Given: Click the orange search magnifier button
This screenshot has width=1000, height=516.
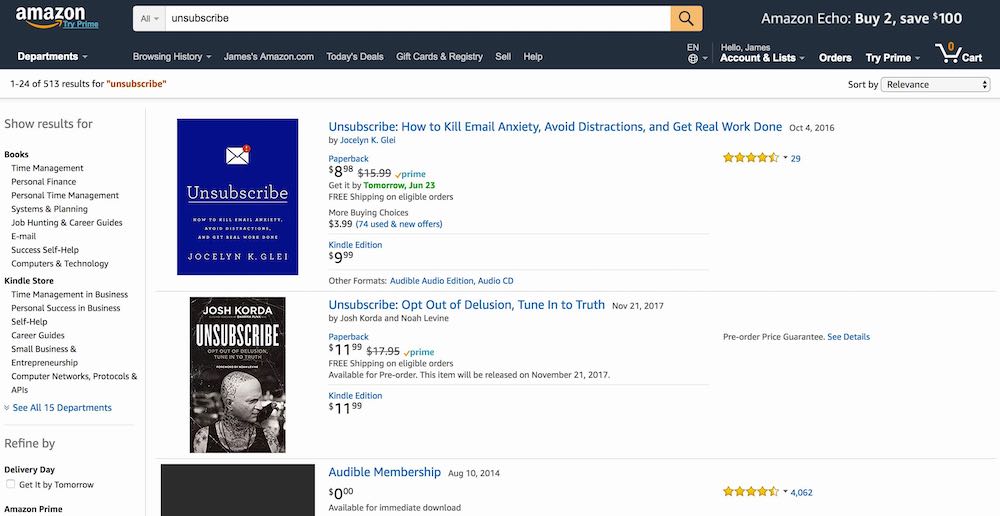Looking at the screenshot, I should point(686,18).
